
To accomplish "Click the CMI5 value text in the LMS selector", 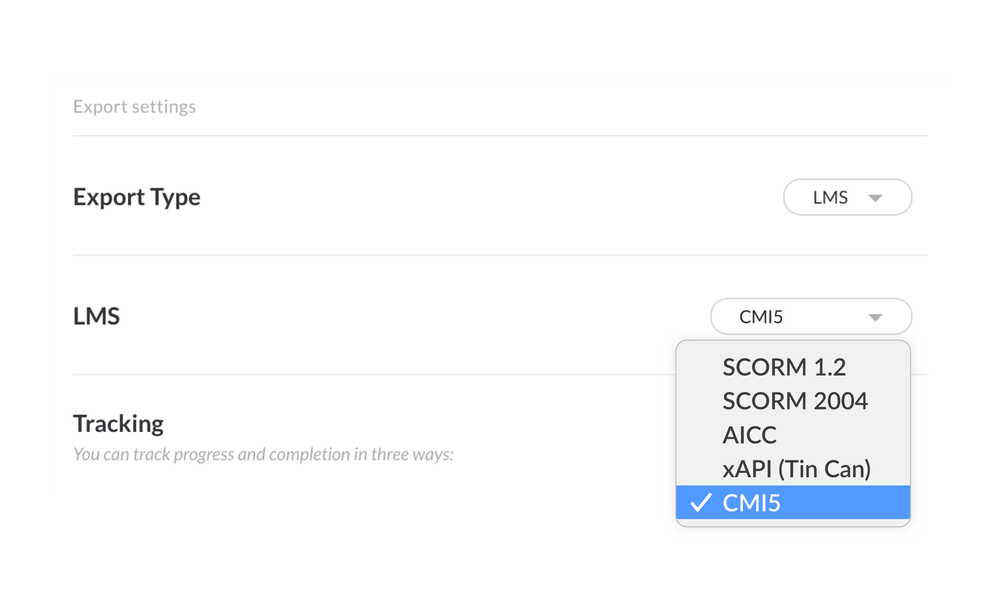I will (x=761, y=318).
